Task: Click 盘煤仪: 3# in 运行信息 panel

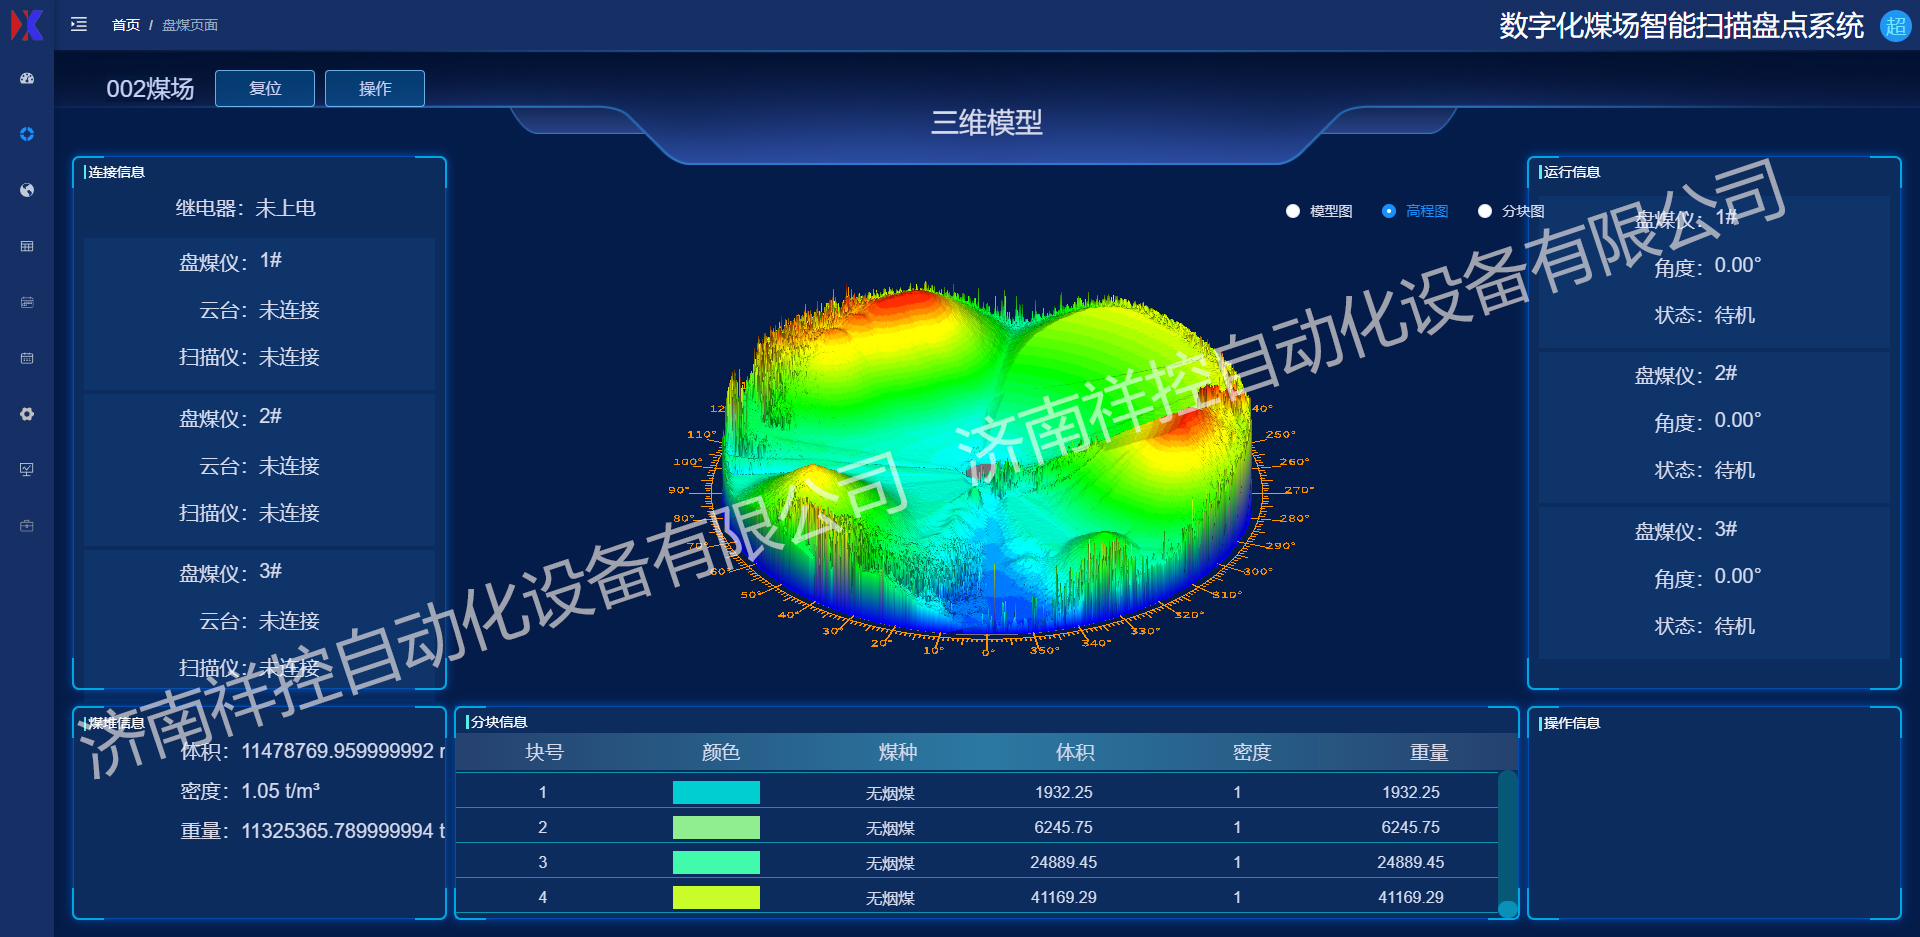Action: (x=1686, y=530)
